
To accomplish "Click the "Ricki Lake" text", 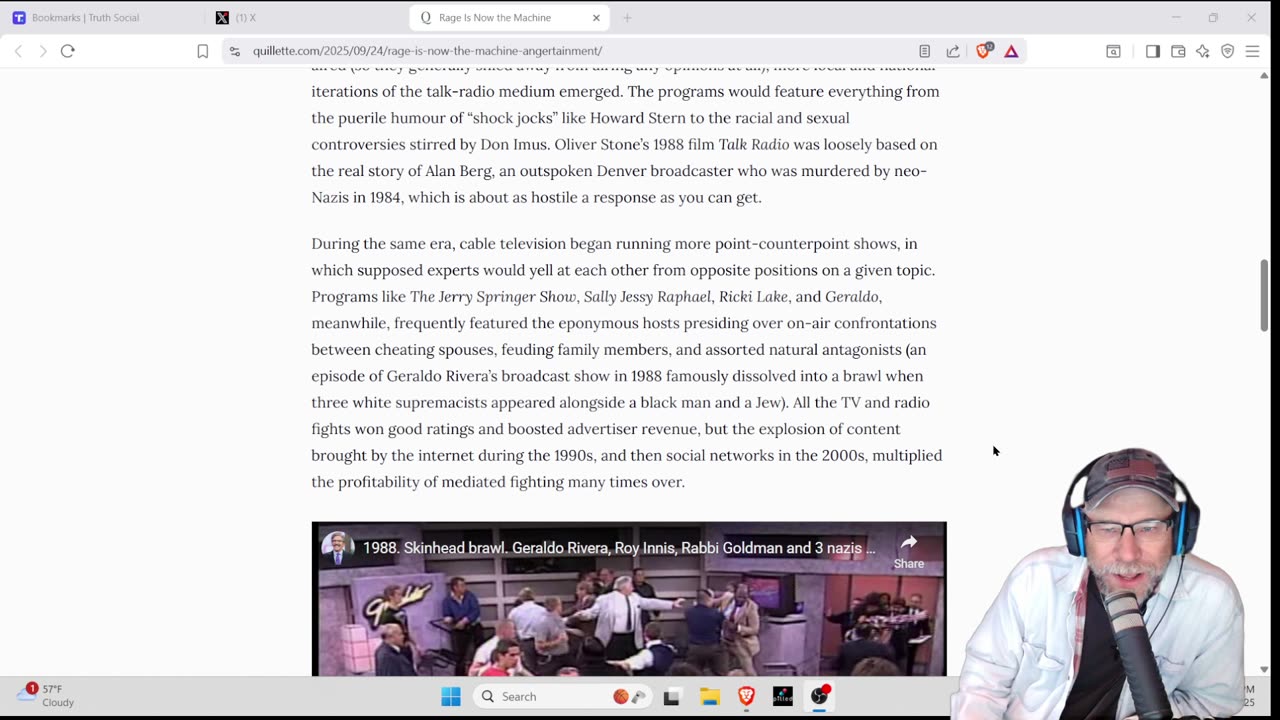I will [x=753, y=297].
